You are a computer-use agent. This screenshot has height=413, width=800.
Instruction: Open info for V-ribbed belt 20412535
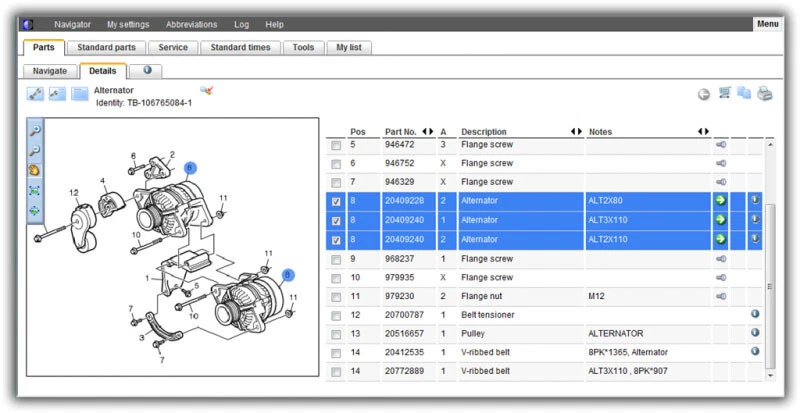coord(756,351)
